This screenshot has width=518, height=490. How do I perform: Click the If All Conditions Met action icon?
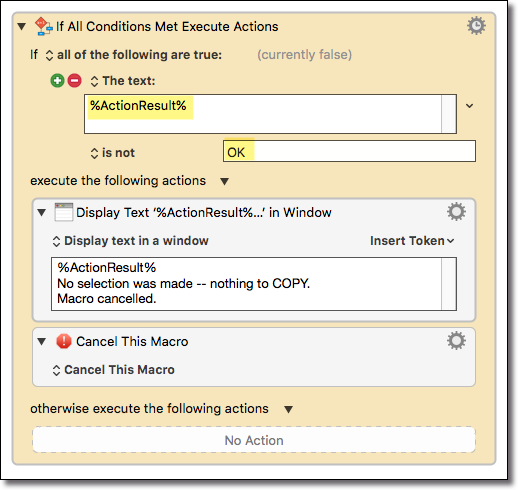[44, 26]
